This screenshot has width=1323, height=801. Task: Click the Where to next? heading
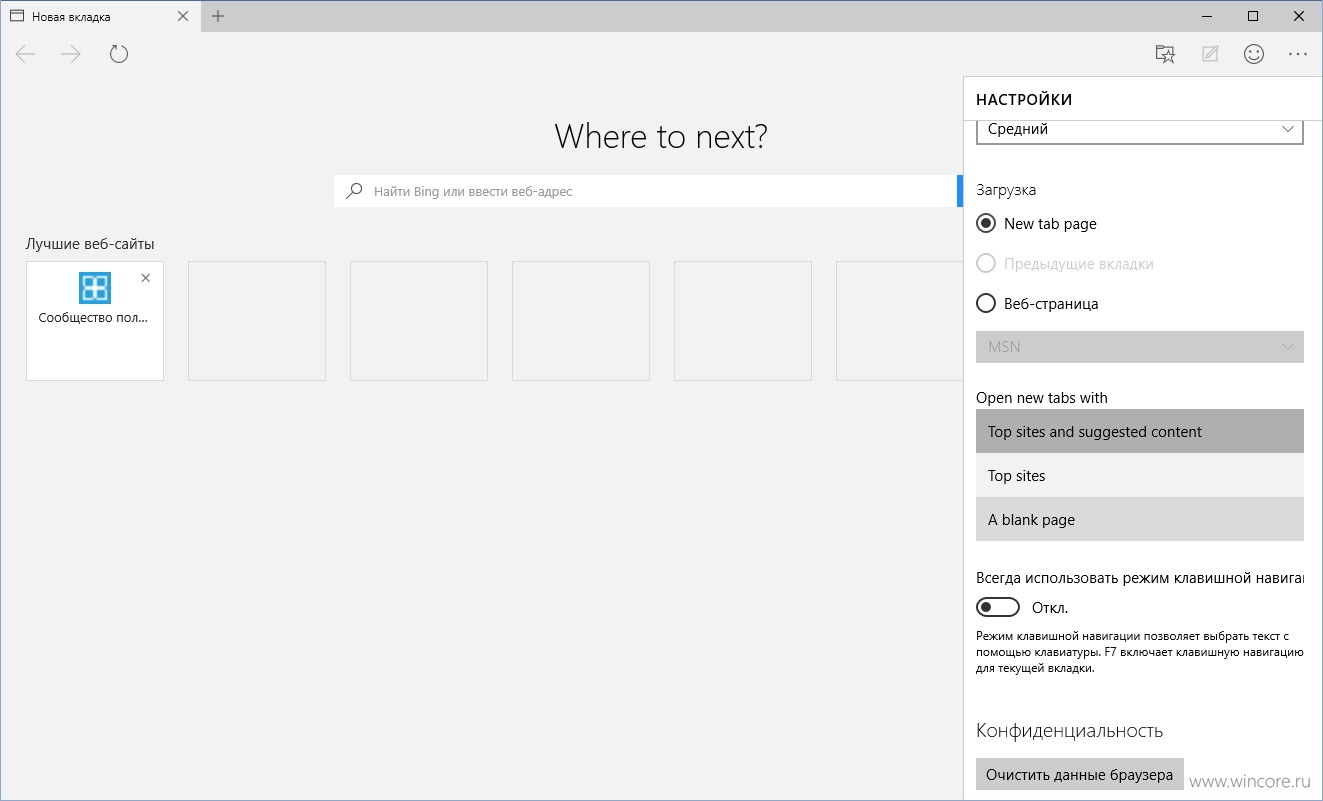pos(661,136)
